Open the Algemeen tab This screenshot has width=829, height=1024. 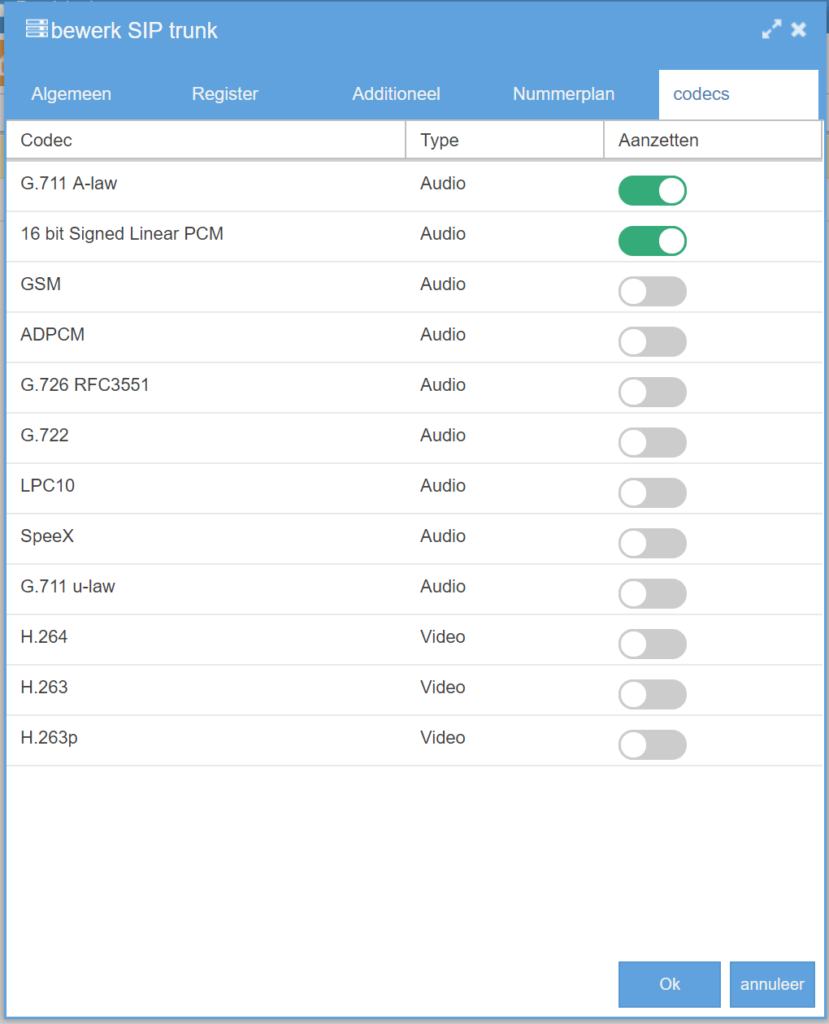pos(71,94)
